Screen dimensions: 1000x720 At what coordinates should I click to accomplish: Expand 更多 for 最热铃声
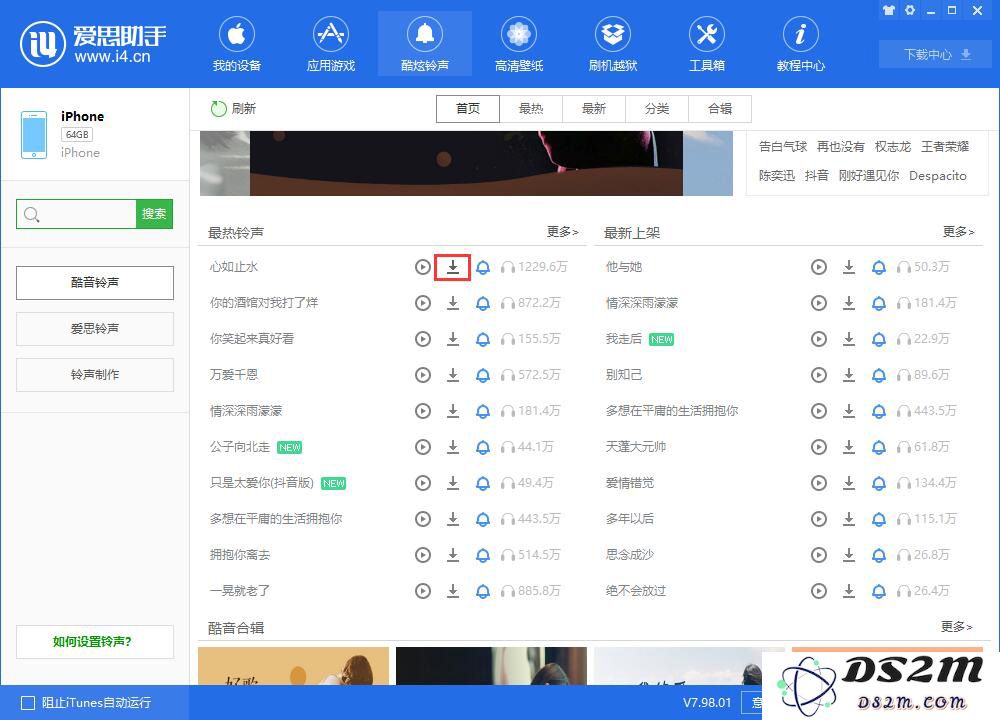[562, 231]
